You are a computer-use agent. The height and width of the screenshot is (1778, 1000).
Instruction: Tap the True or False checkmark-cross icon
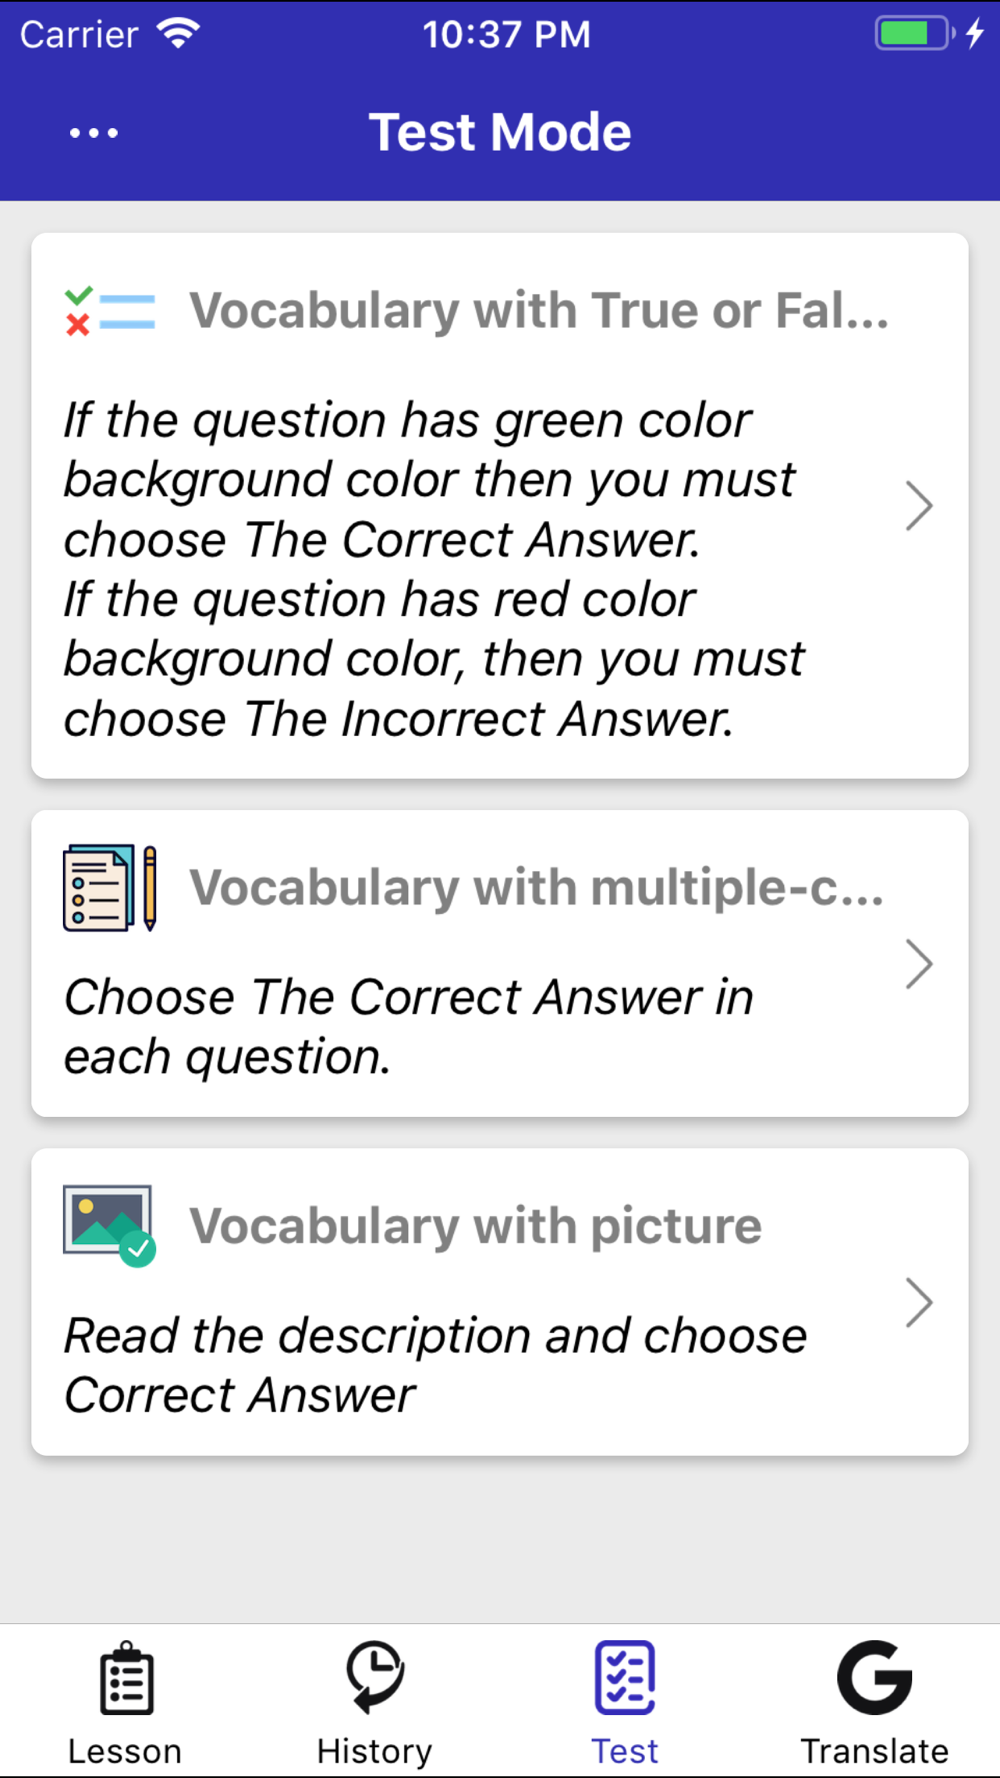tap(110, 311)
